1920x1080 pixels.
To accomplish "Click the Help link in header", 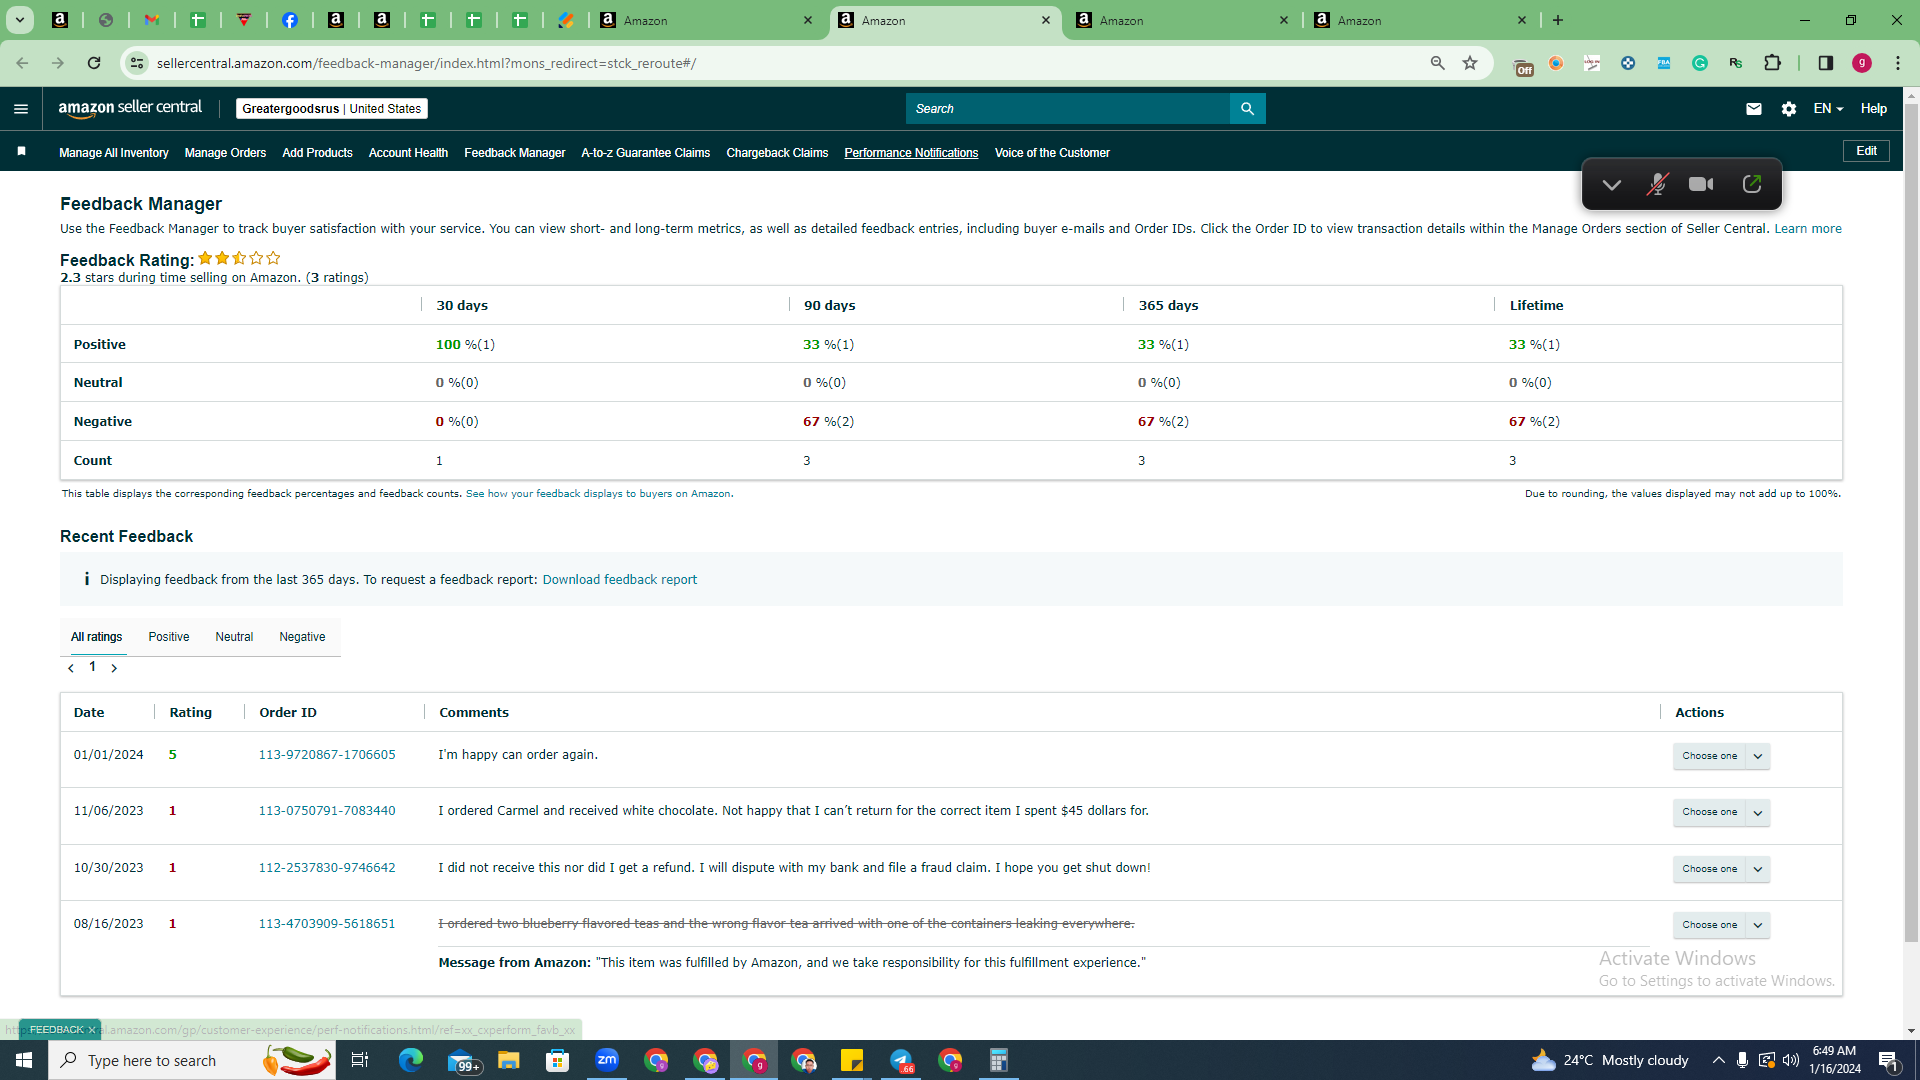I will tap(1874, 109).
